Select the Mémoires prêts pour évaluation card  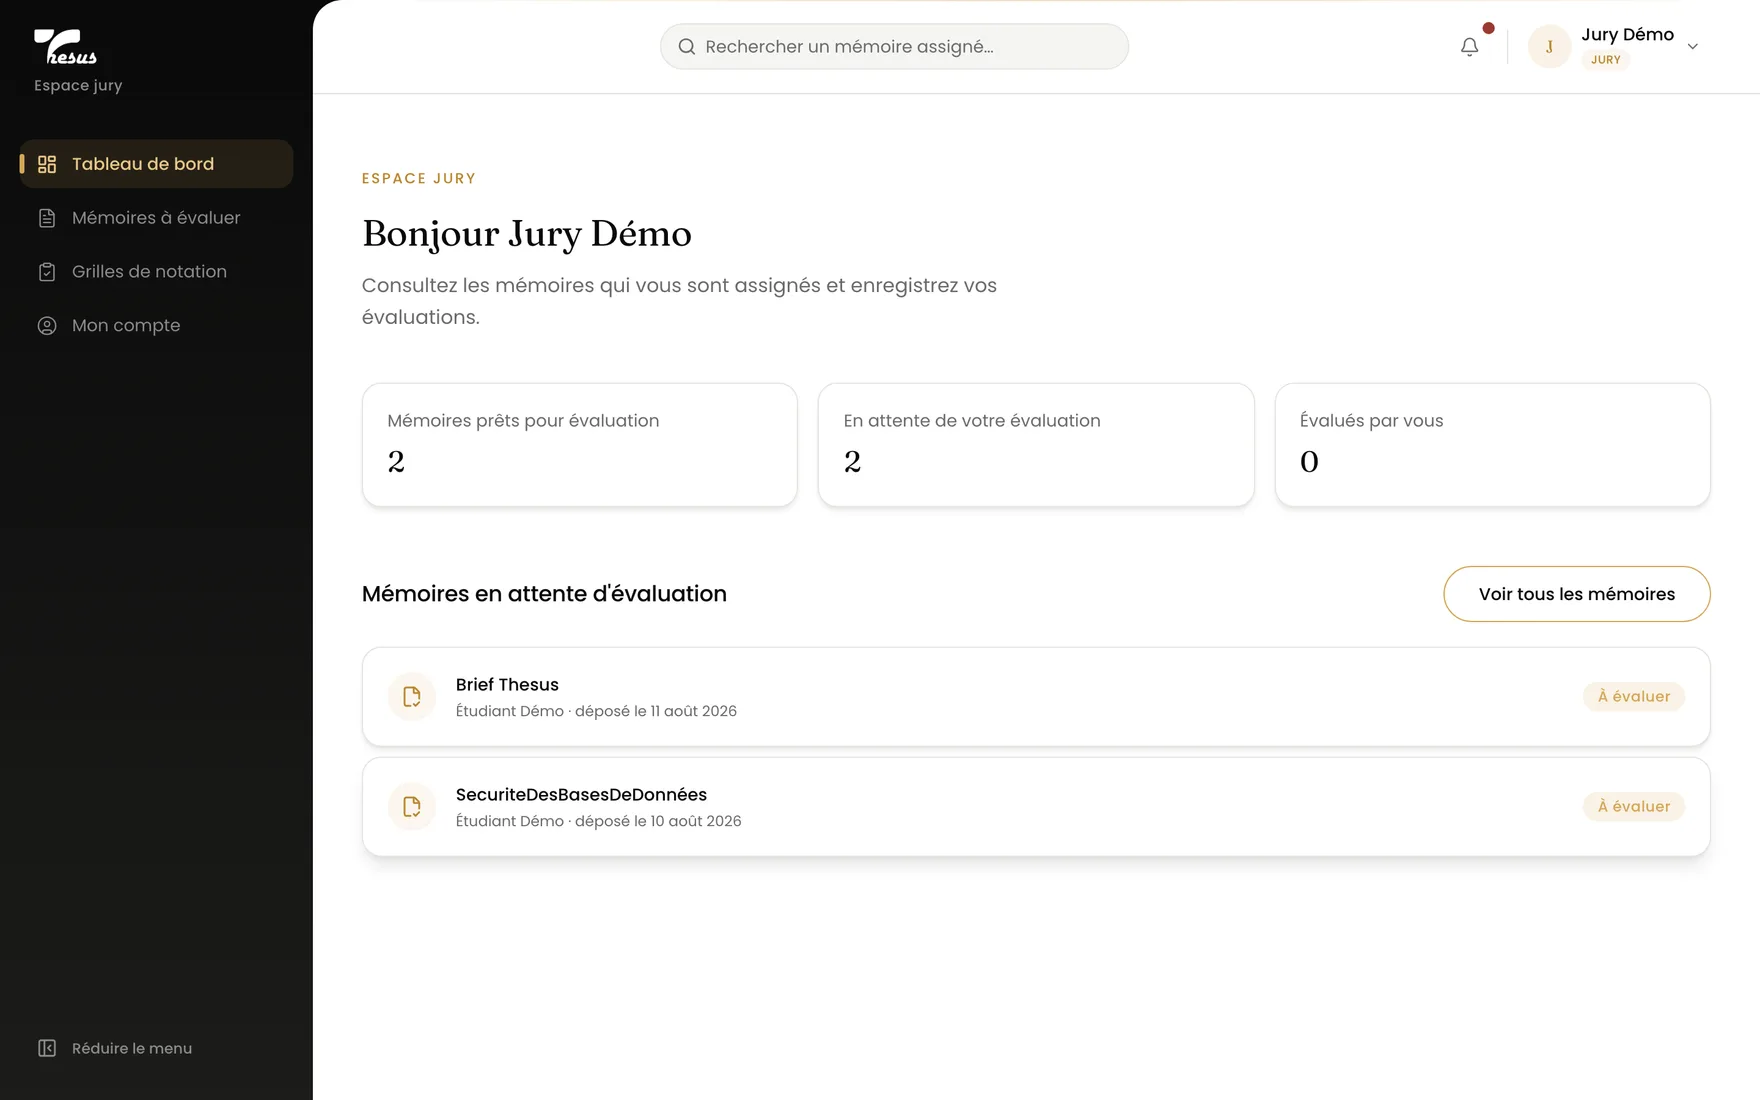pos(580,445)
